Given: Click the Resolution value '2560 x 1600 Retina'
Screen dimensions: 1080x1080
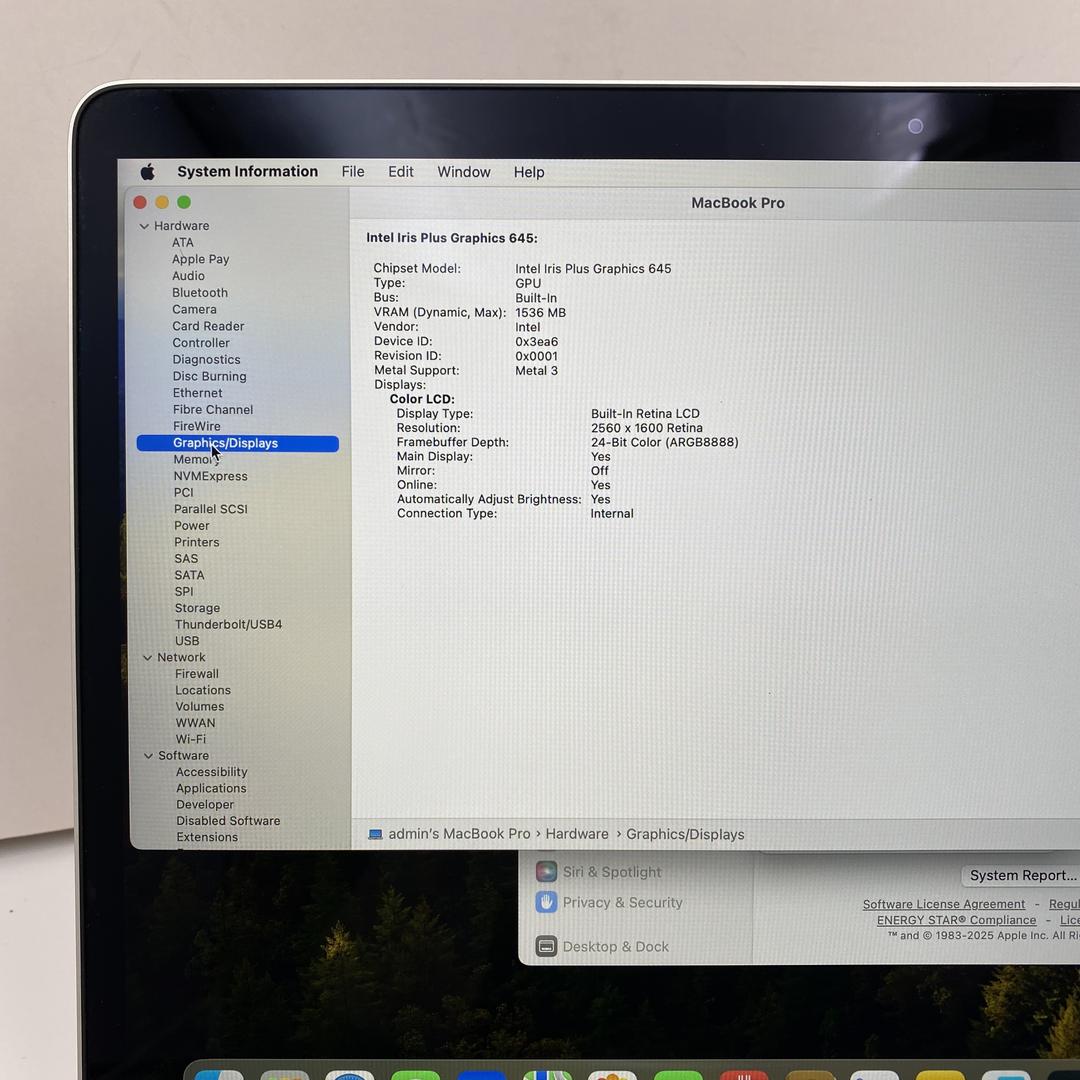Looking at the screenshot, I should click(x=647, y=428).
